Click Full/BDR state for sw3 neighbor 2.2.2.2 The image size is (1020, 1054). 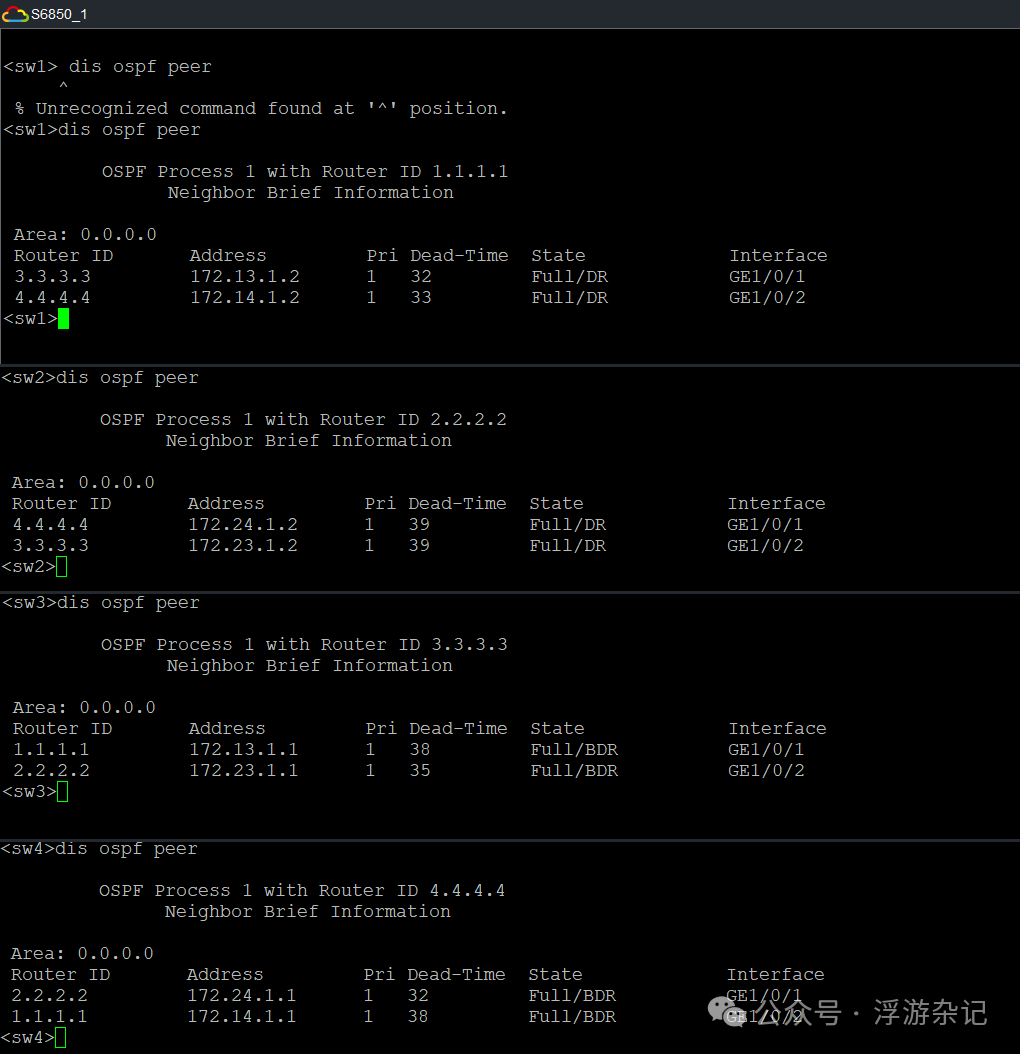click(574, 770)
